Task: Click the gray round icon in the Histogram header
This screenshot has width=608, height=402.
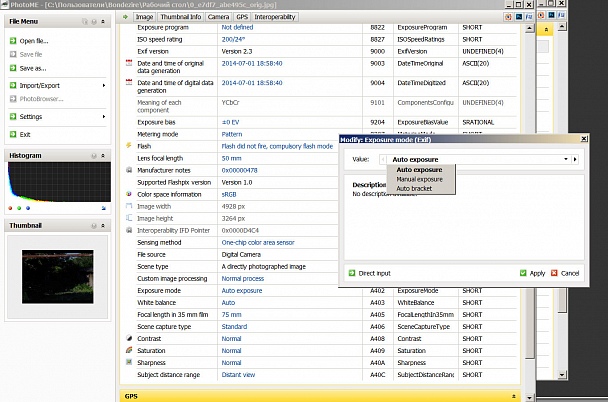Action: coord(94,156)
